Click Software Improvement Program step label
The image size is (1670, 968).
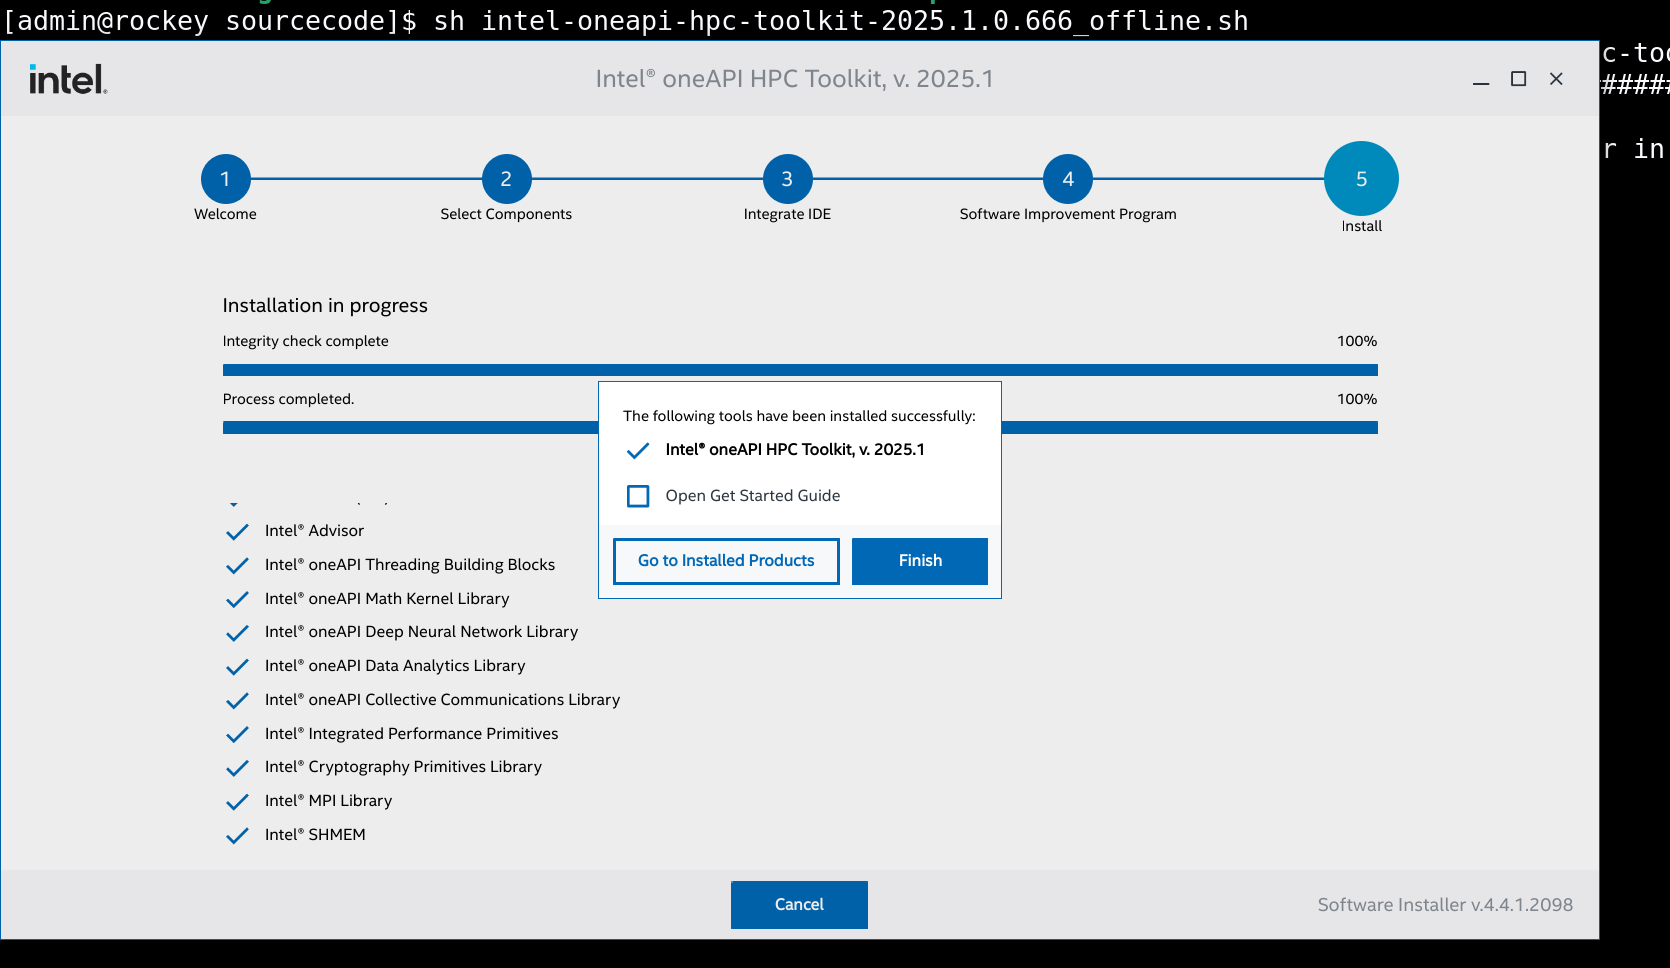pos(1068,214)
